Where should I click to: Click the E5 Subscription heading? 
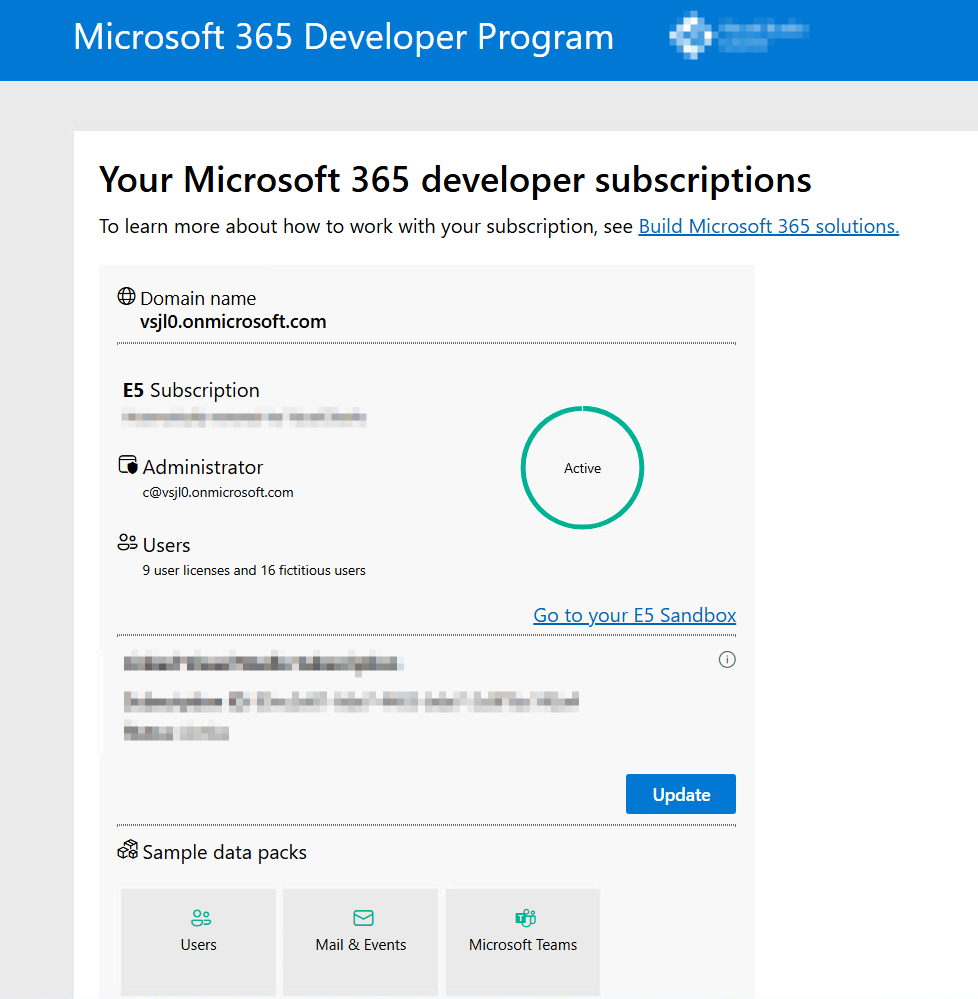[191, 390]
